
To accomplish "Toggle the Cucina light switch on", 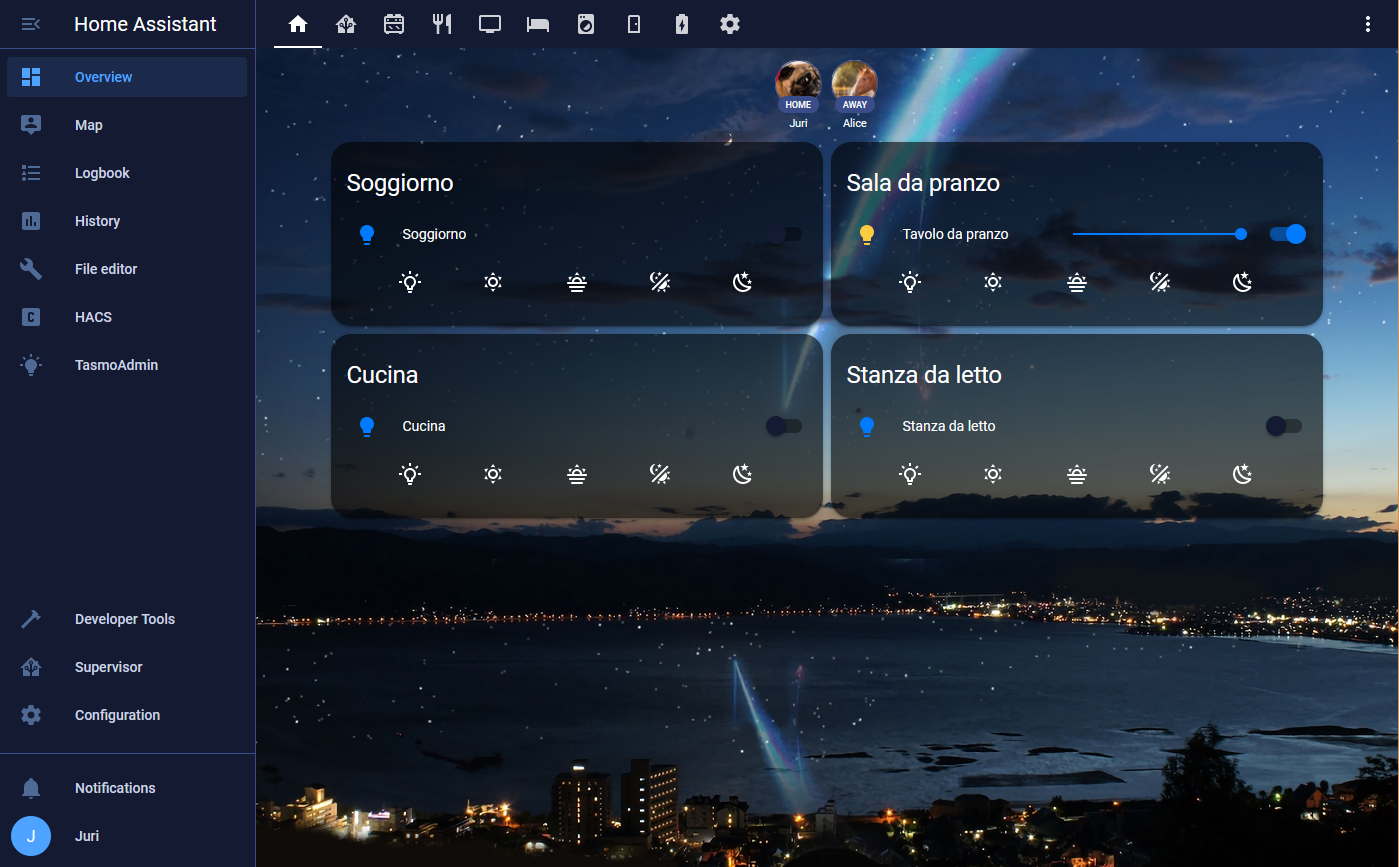I will 784,426.
